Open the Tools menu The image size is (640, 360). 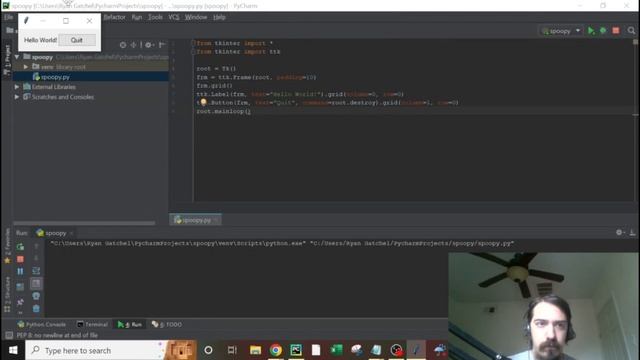click(x=155, y=17)
